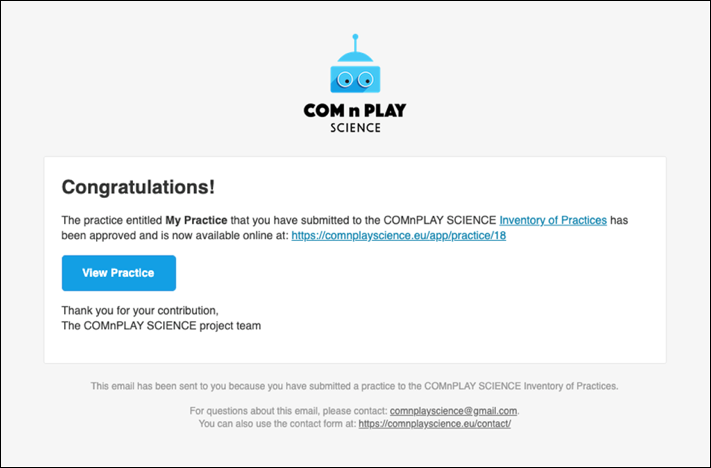Open the Inventory of Practices link

[553, 220]
